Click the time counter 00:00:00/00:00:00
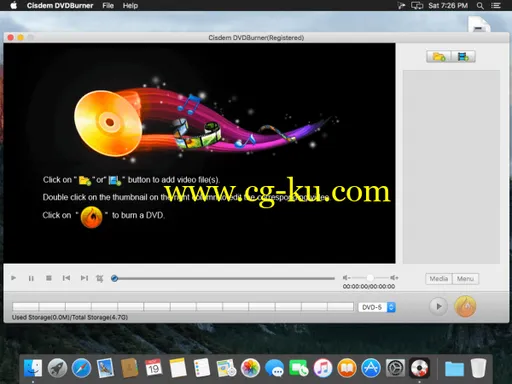512x384 pixels. pos(369,287)
